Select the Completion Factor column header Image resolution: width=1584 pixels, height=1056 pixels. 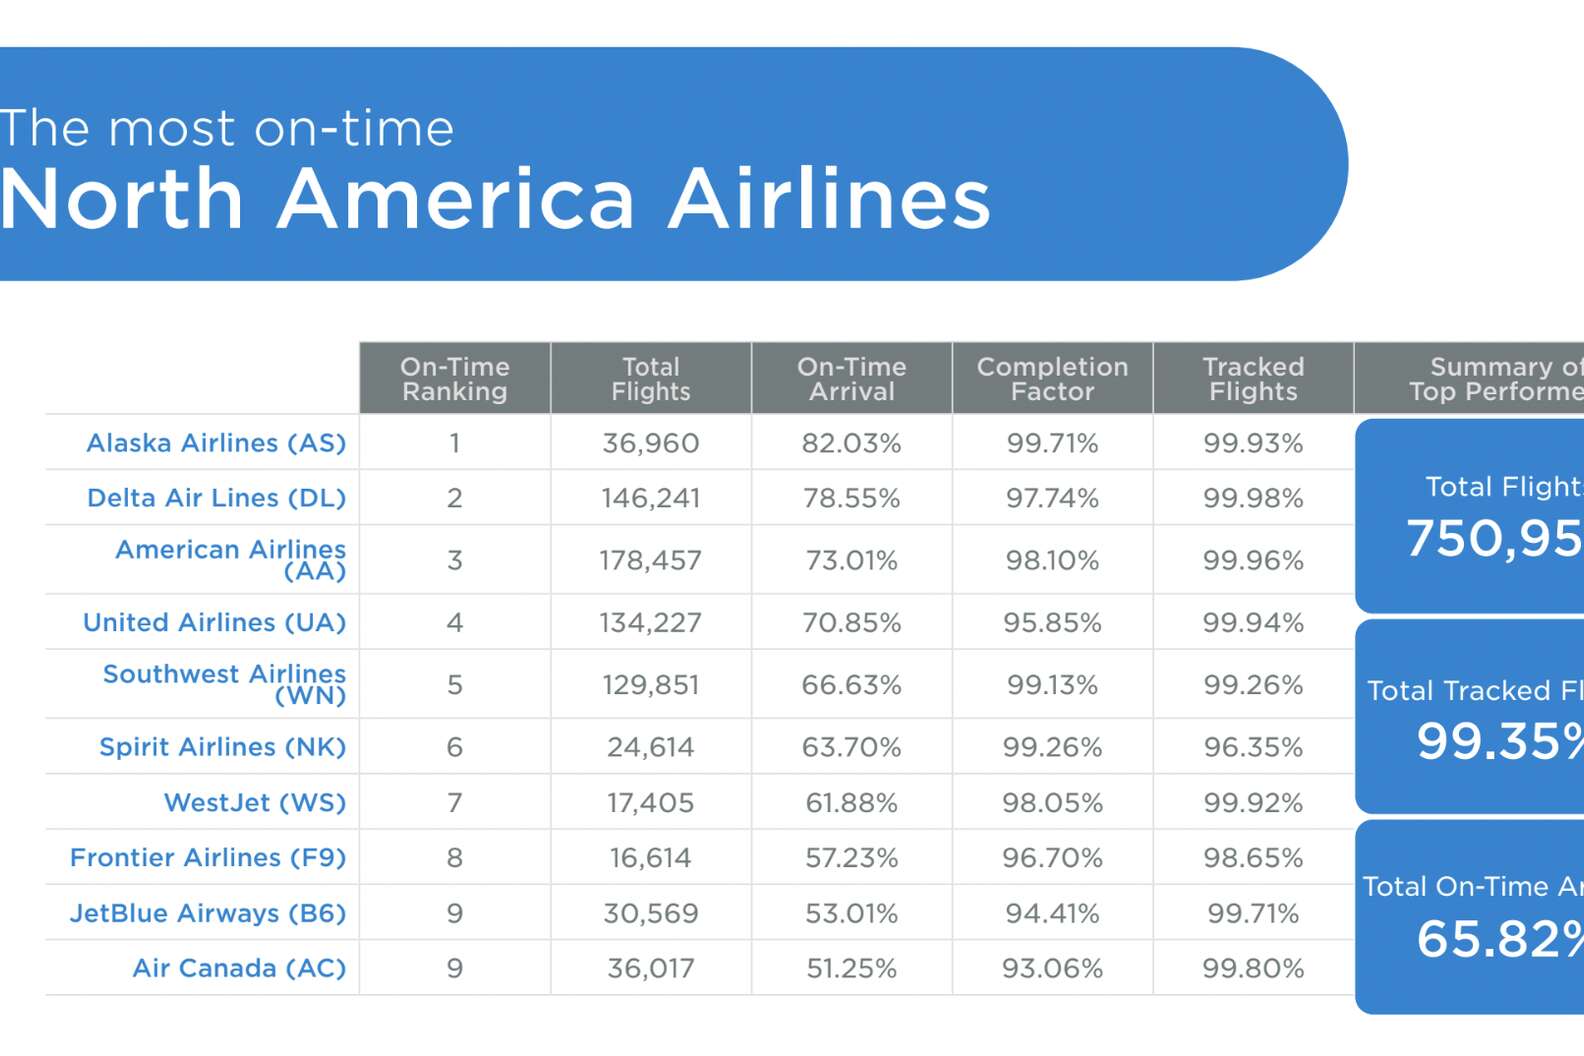pos(1053,379)
